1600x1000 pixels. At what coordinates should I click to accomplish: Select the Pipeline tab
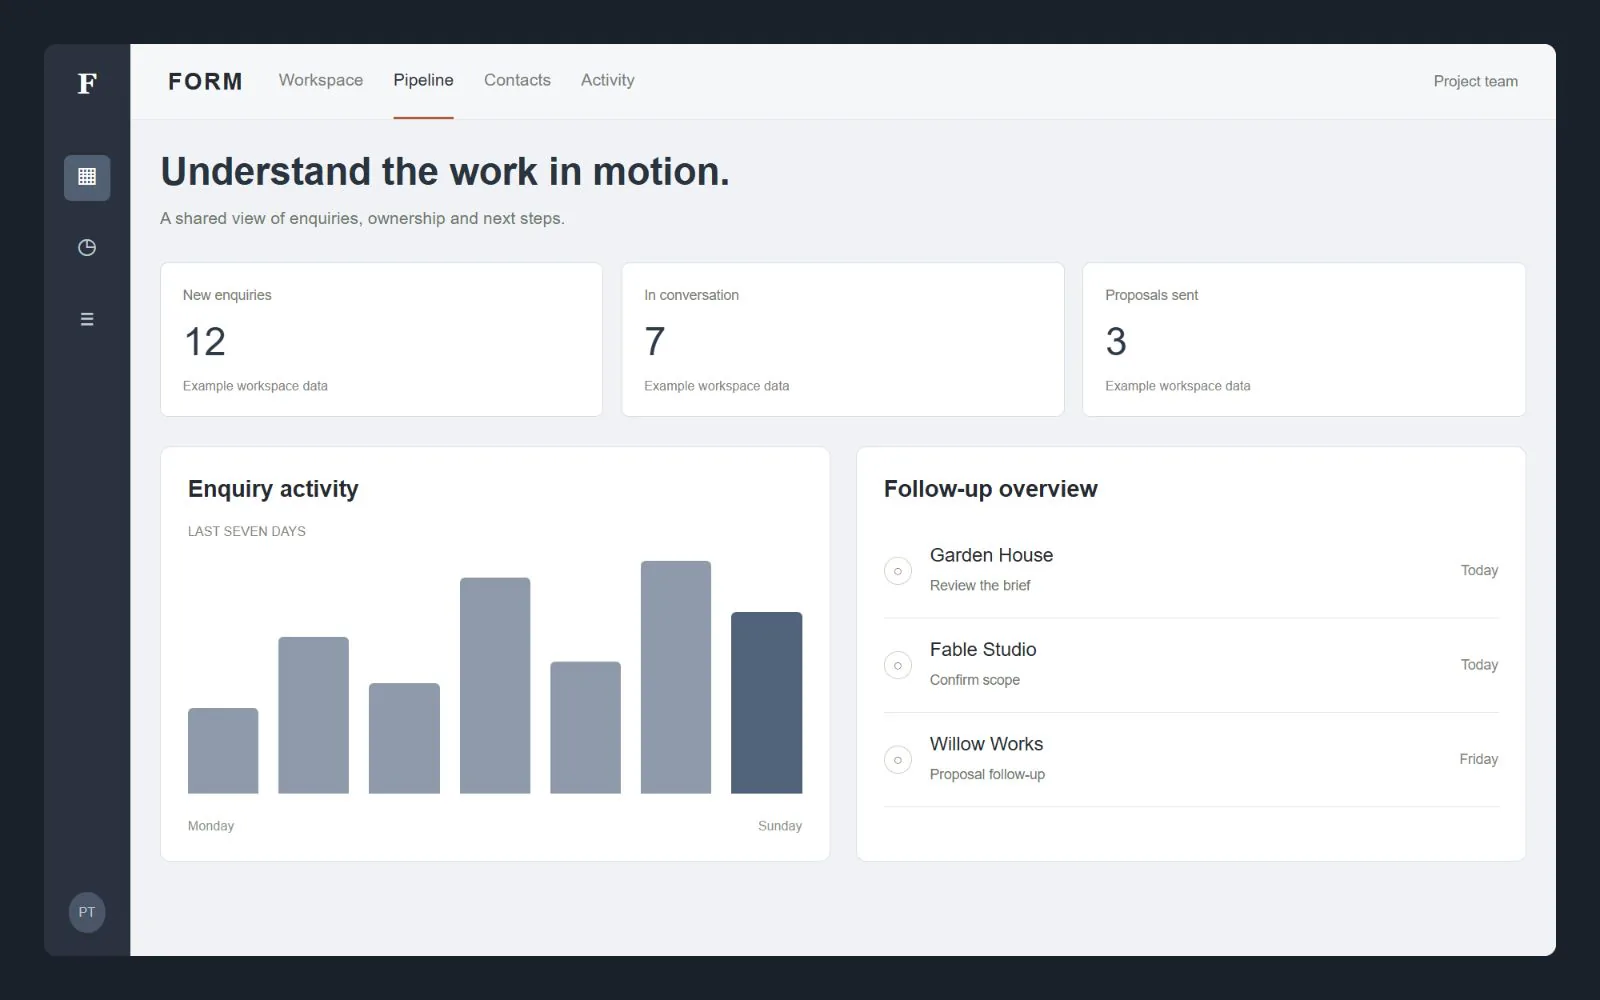[423, 80]
